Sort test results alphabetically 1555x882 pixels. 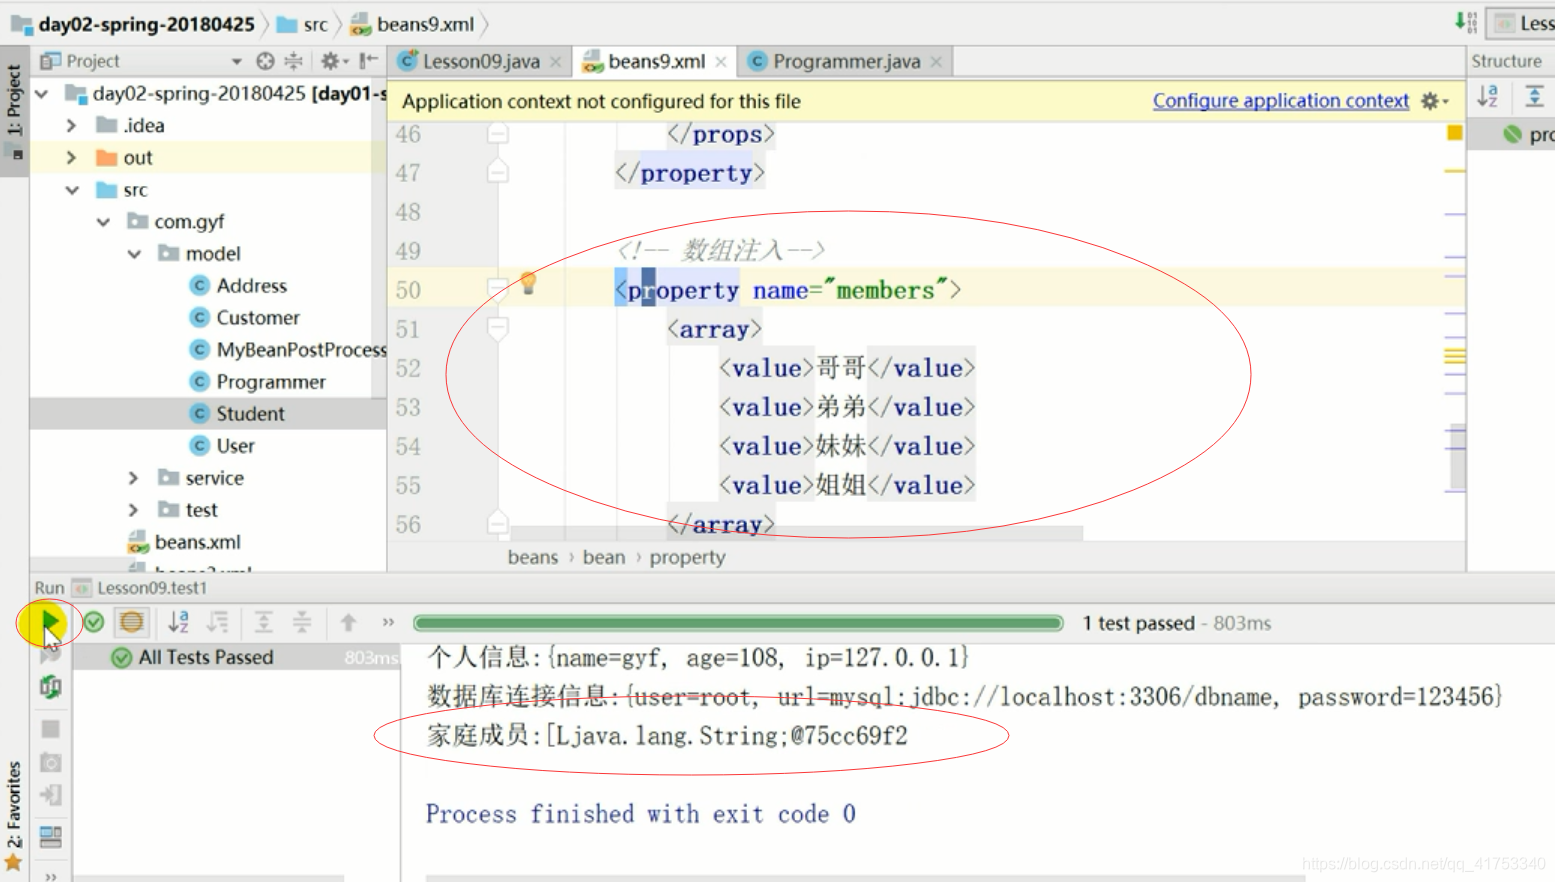(x=179, y=623)
